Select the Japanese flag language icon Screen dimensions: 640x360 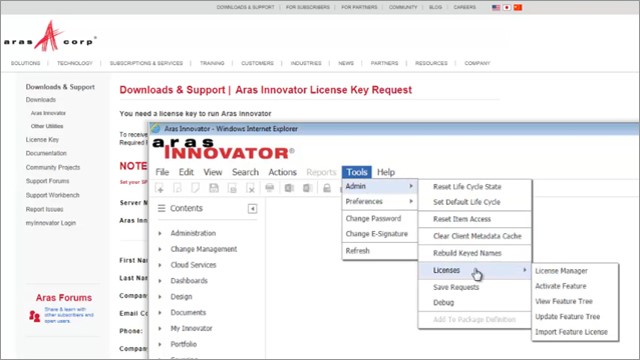[507, 7]
